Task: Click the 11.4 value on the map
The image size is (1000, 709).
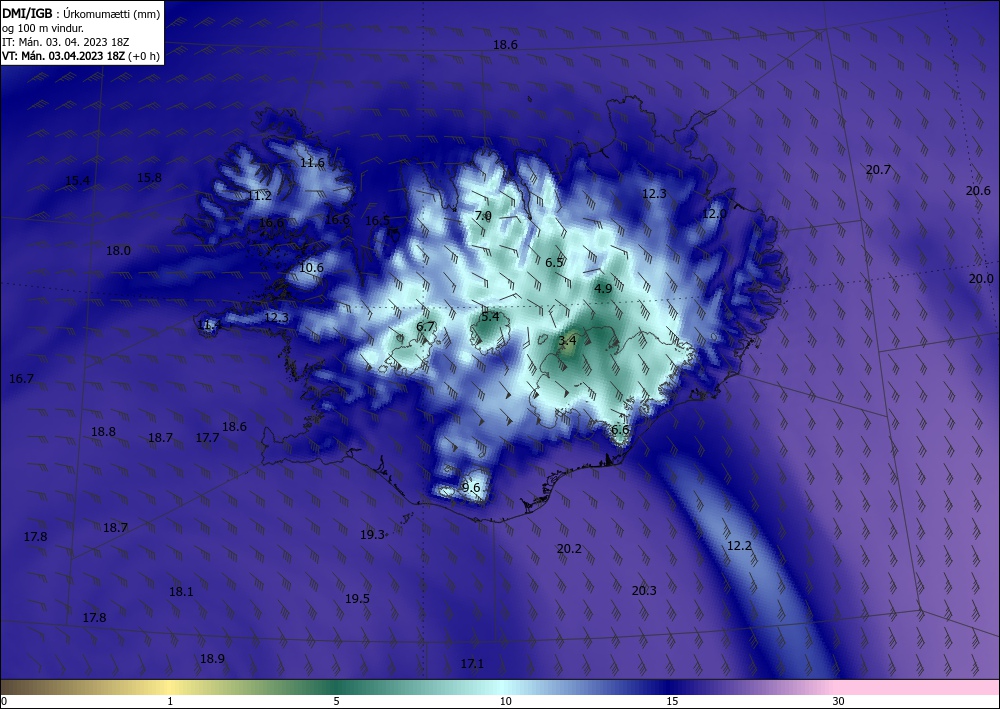Action: click(210, 325)
